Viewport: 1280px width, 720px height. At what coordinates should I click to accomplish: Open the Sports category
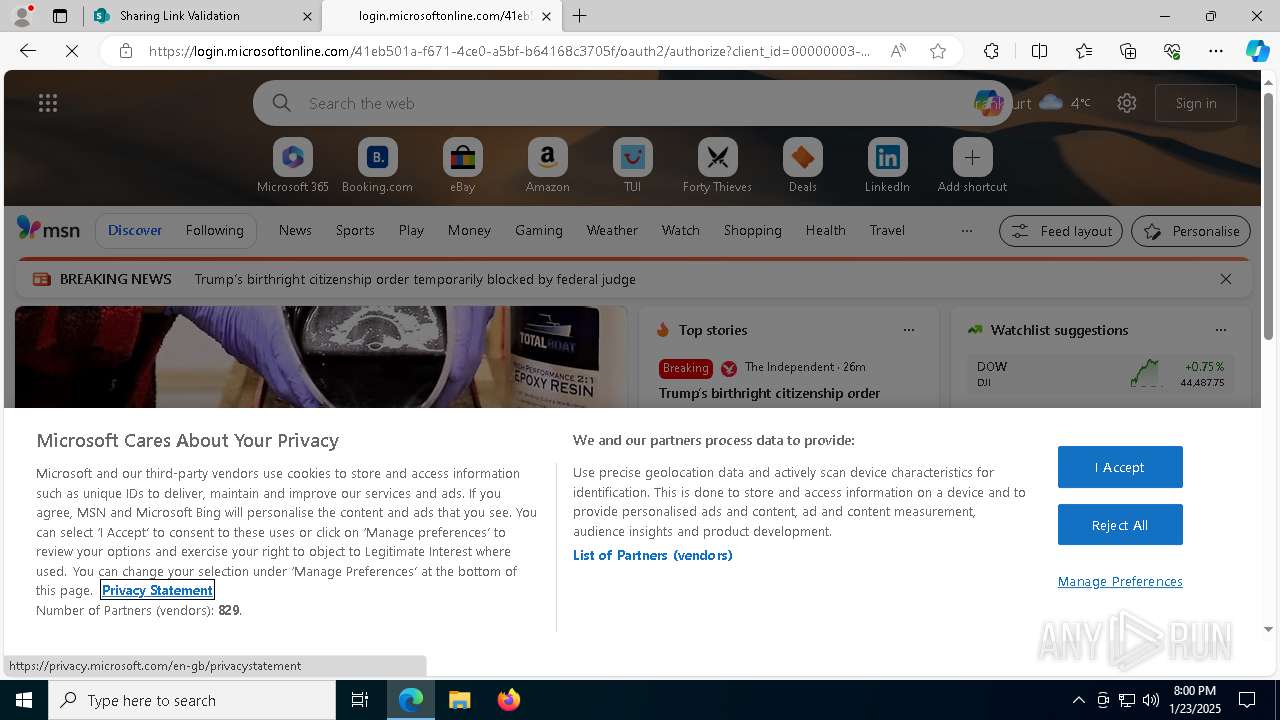coord(355,231)
